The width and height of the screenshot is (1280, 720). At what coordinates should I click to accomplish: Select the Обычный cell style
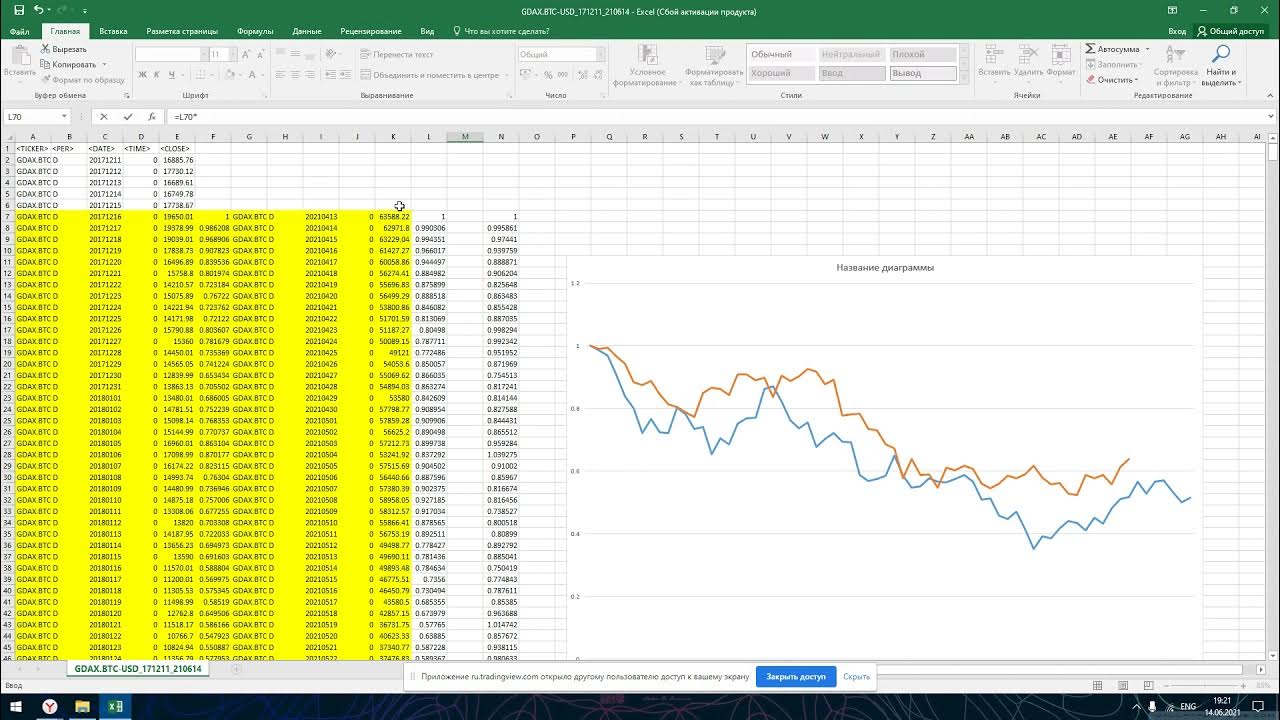(781, 55)
